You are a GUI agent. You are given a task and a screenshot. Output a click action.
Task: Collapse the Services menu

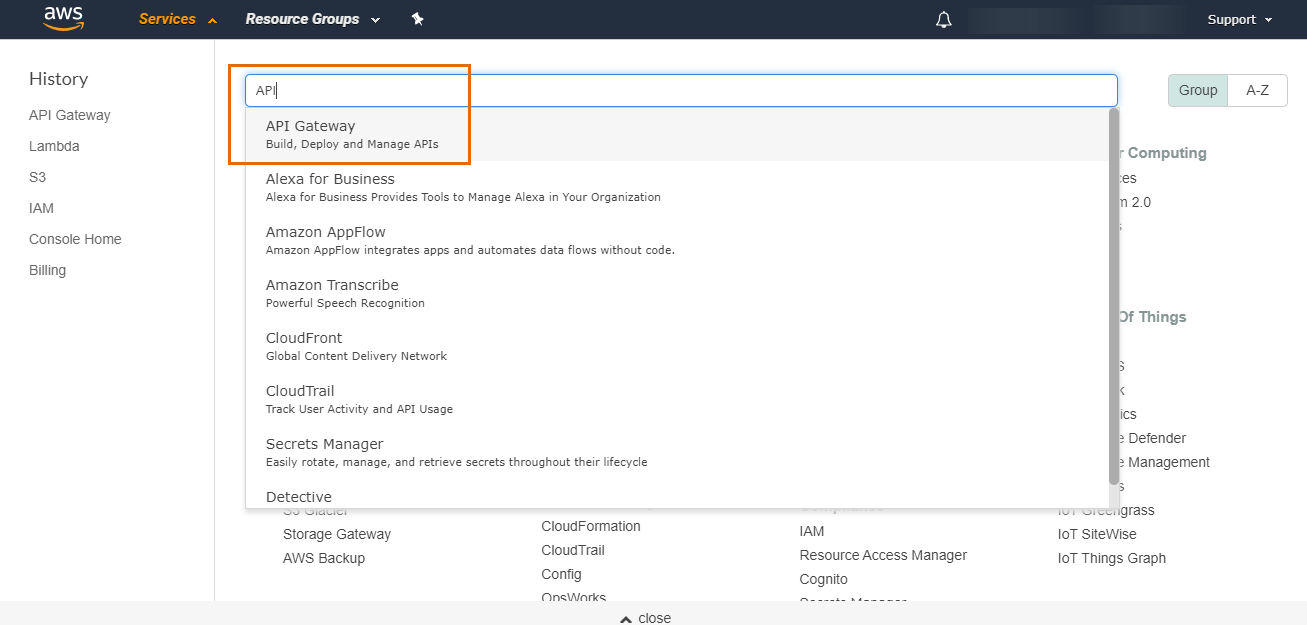(x=178, y=19)
